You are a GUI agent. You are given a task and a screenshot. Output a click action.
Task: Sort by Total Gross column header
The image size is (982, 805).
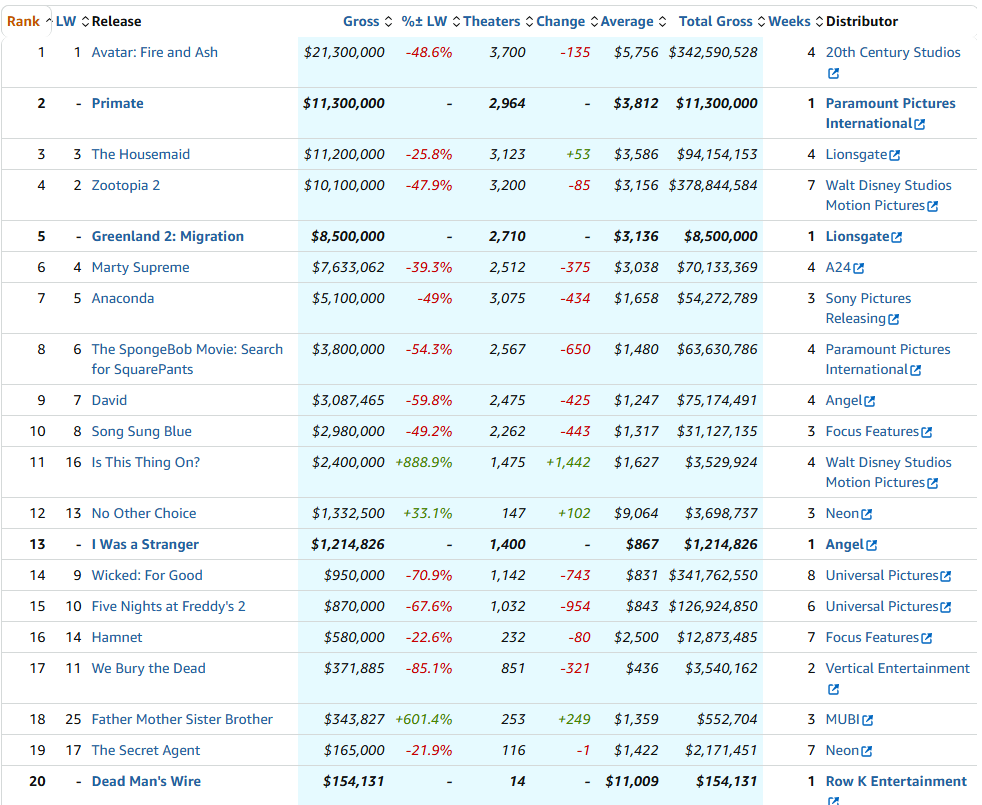pos(716,21)
